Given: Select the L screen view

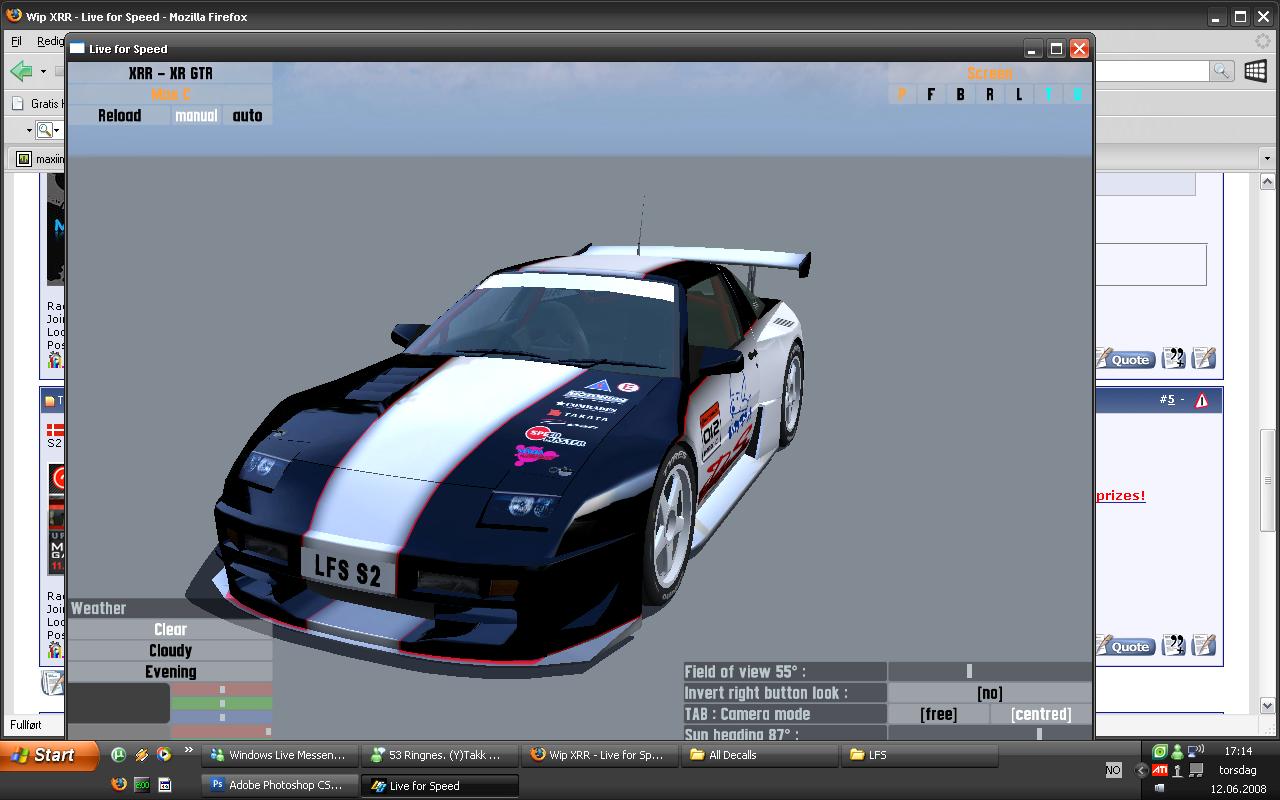Looking at the screenshot, I should point(1019,94).
